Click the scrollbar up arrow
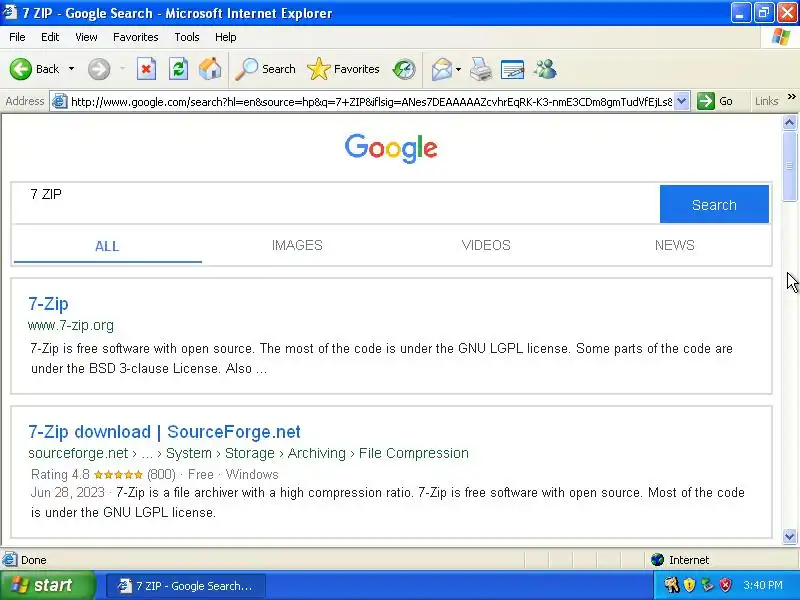800x600 pixels. point(789,122)
